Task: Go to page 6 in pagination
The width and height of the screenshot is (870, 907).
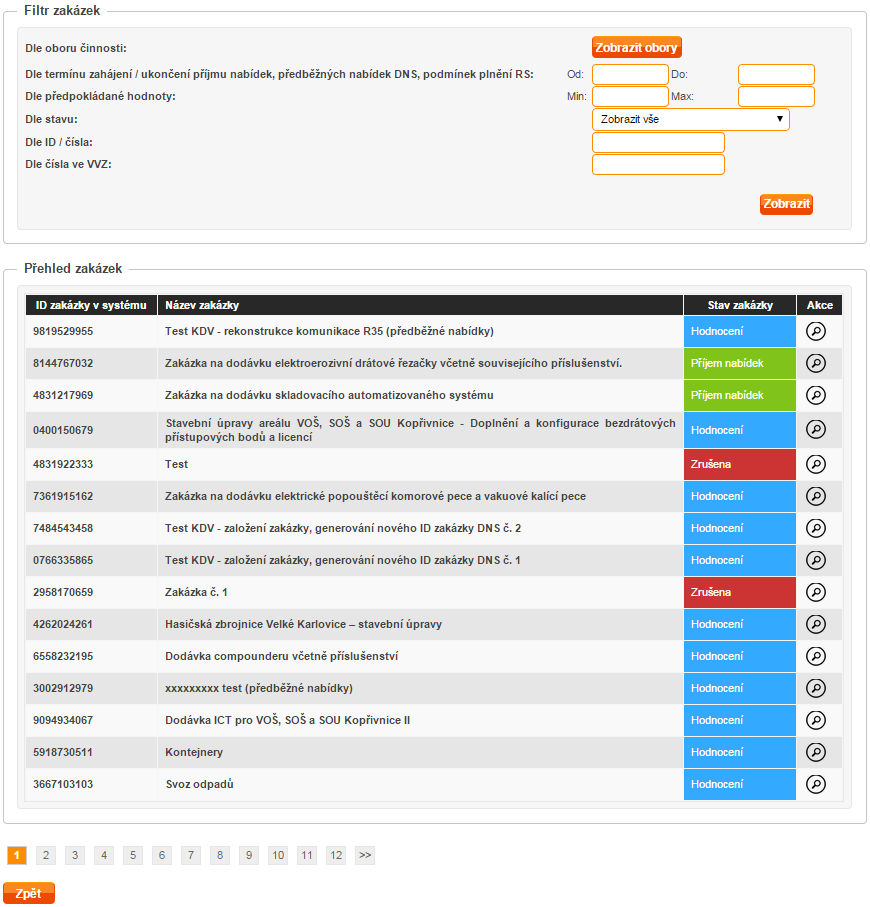Action: [161, 855]
